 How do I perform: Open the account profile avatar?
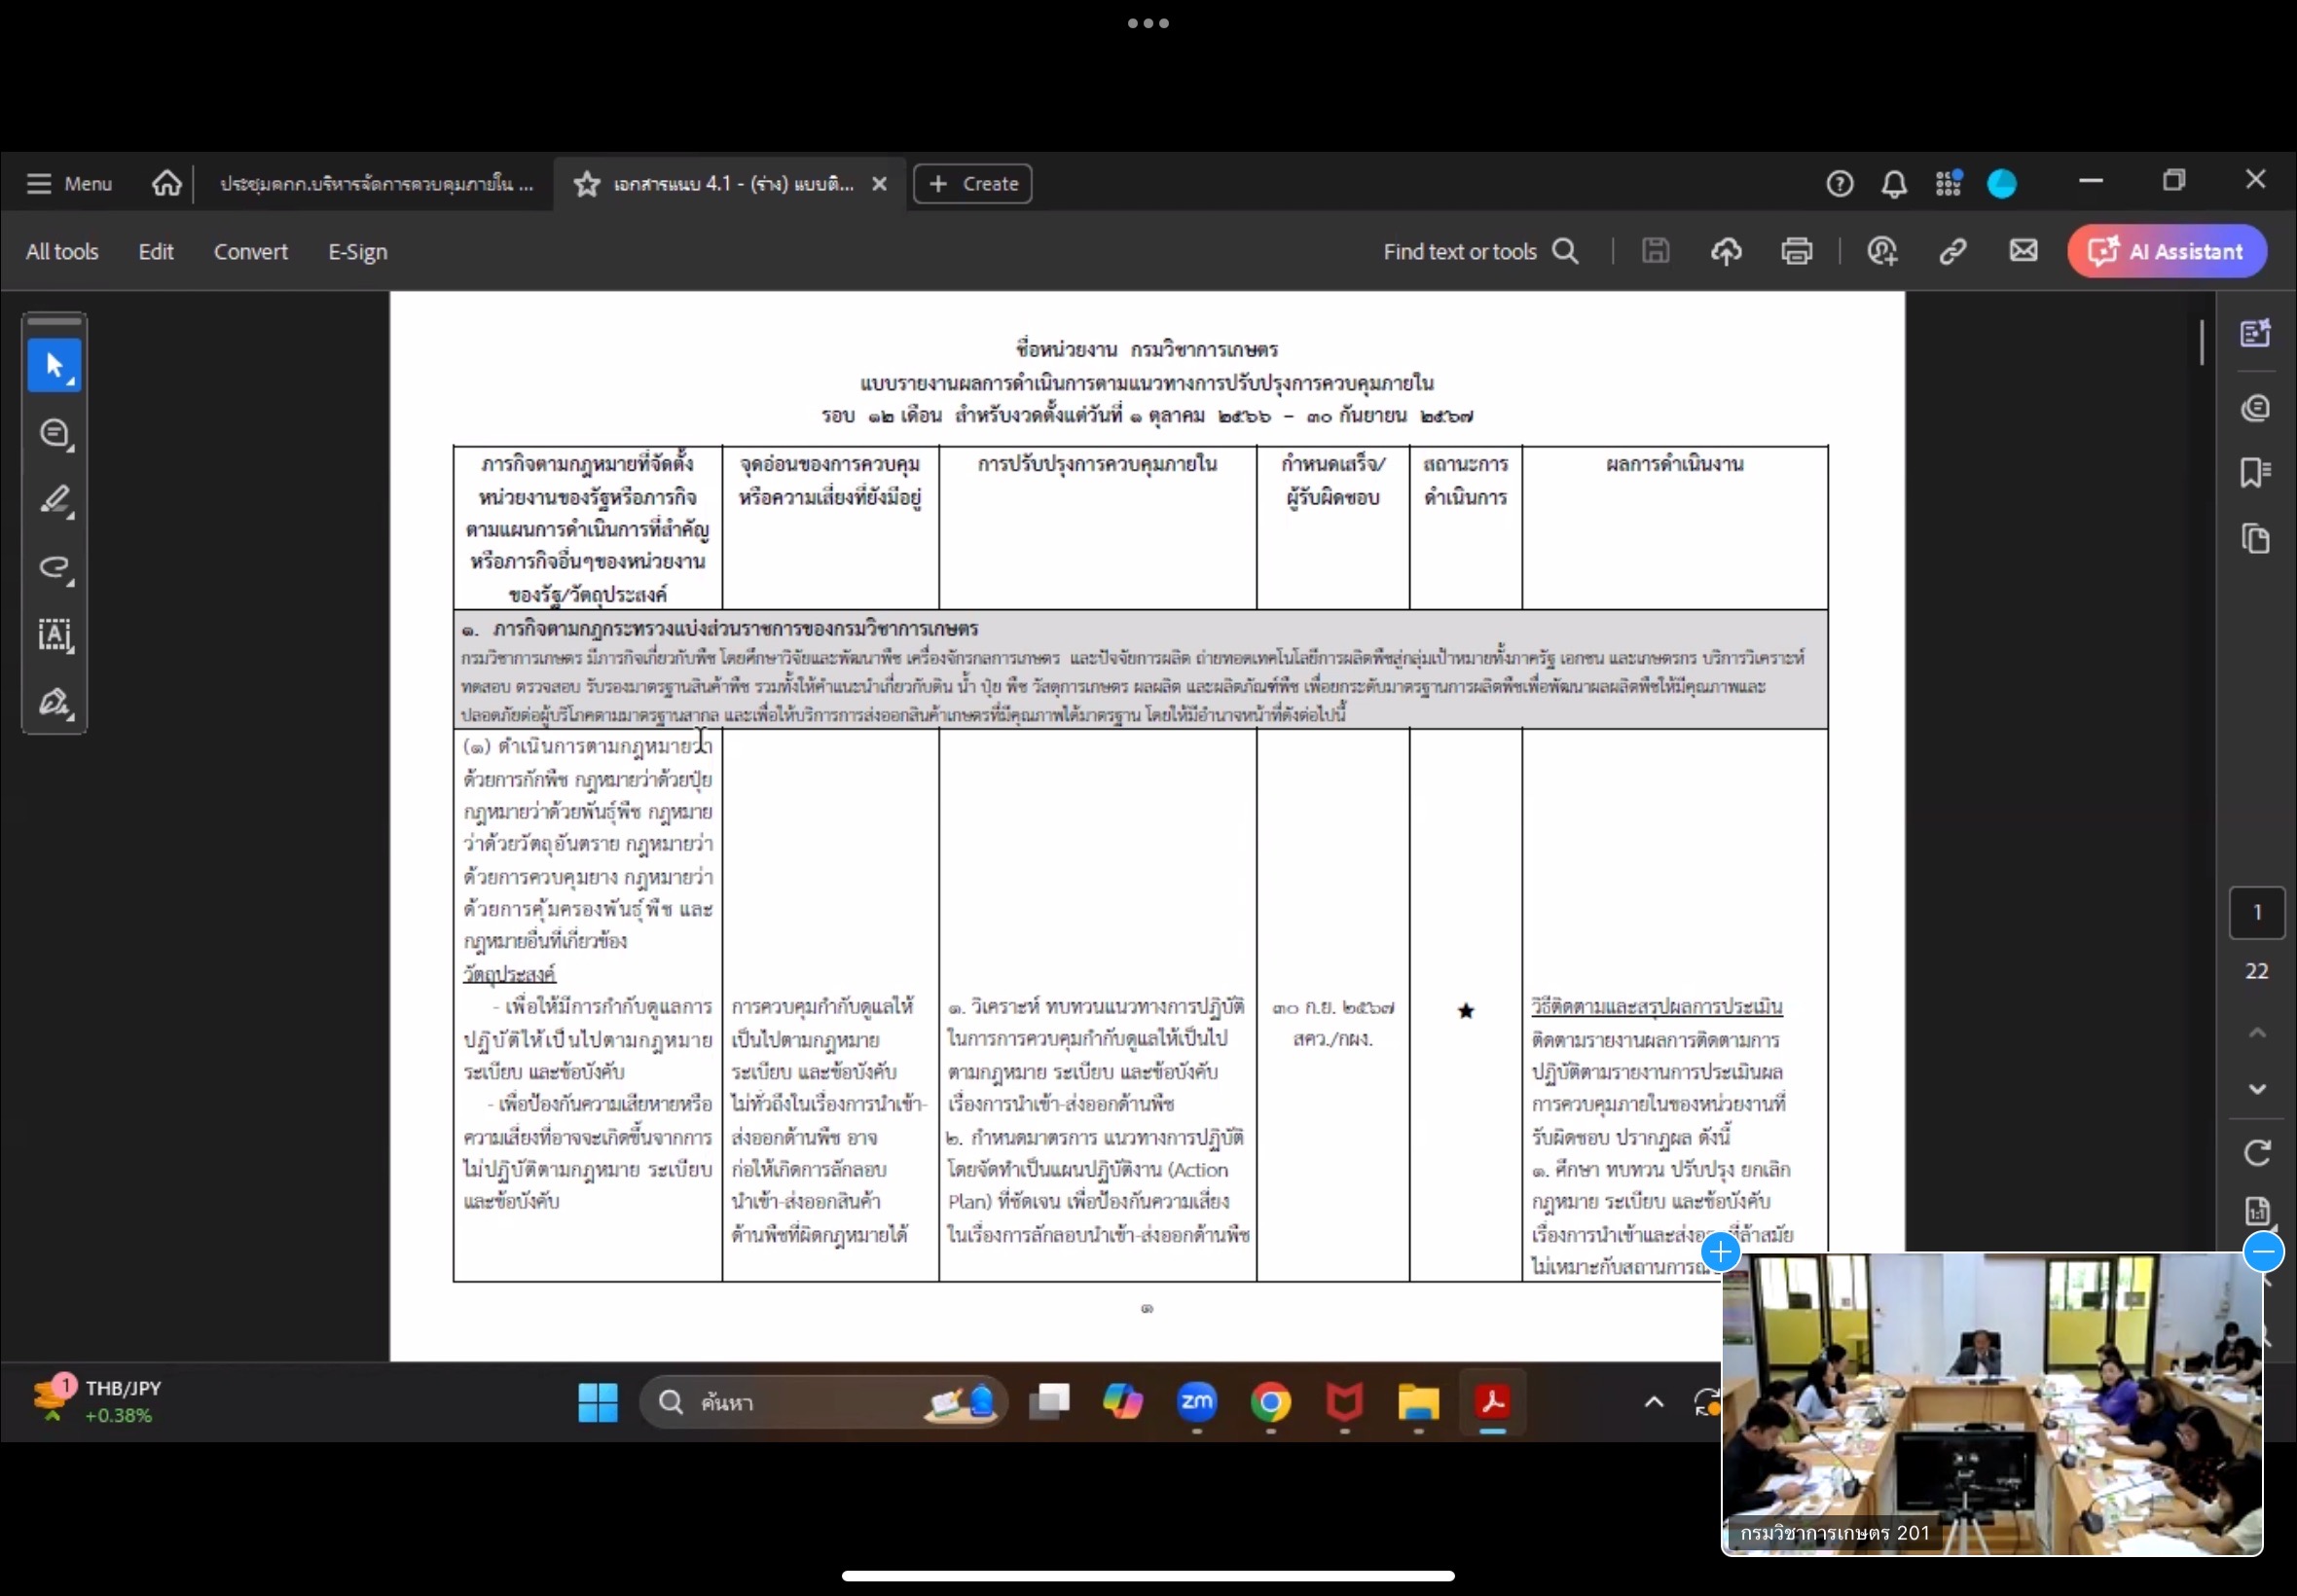pos(2001,184)
